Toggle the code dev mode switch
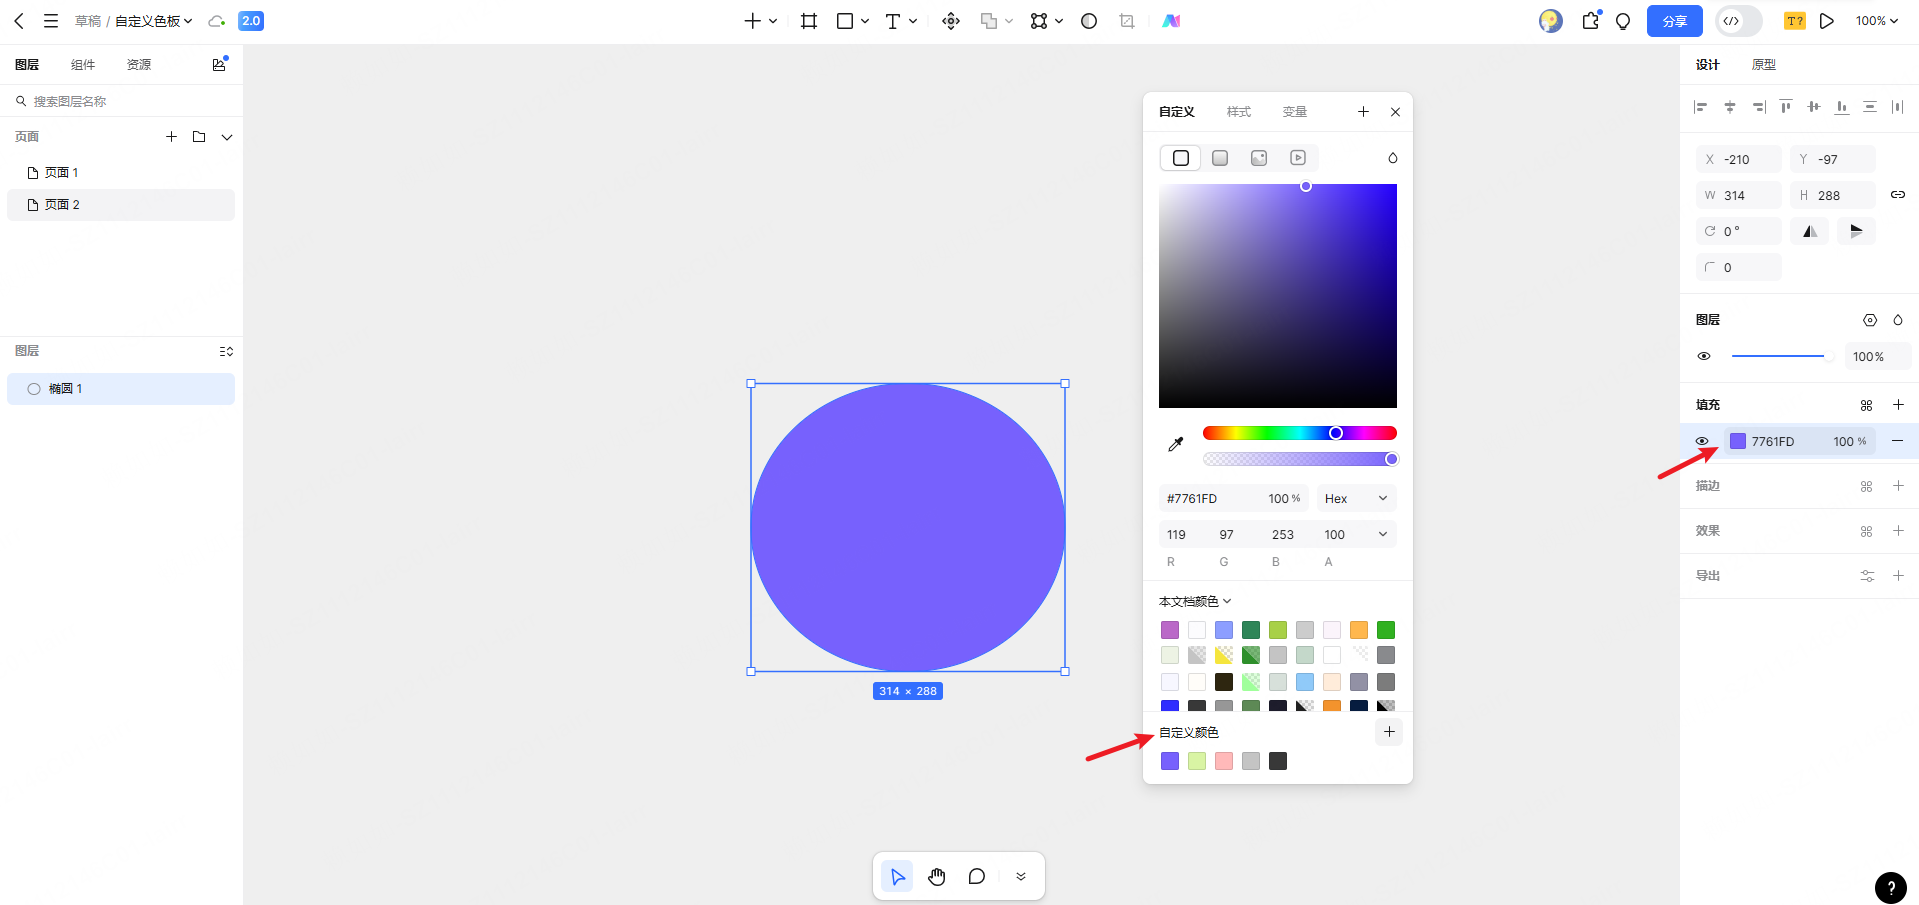Viewport: 1919px width, 905px height. tap(1738, 21)
